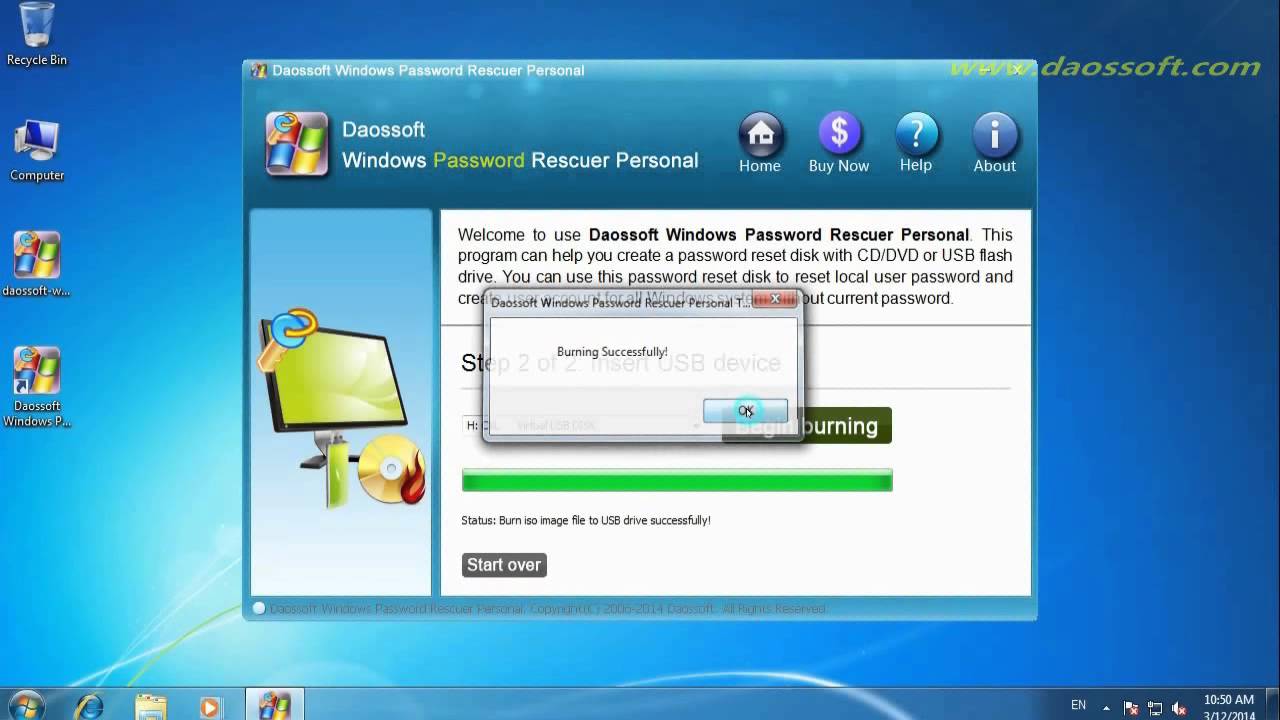Click the welcome paragraph text
The width and height of the screenshot is (1280, 720).
(735, 266)
